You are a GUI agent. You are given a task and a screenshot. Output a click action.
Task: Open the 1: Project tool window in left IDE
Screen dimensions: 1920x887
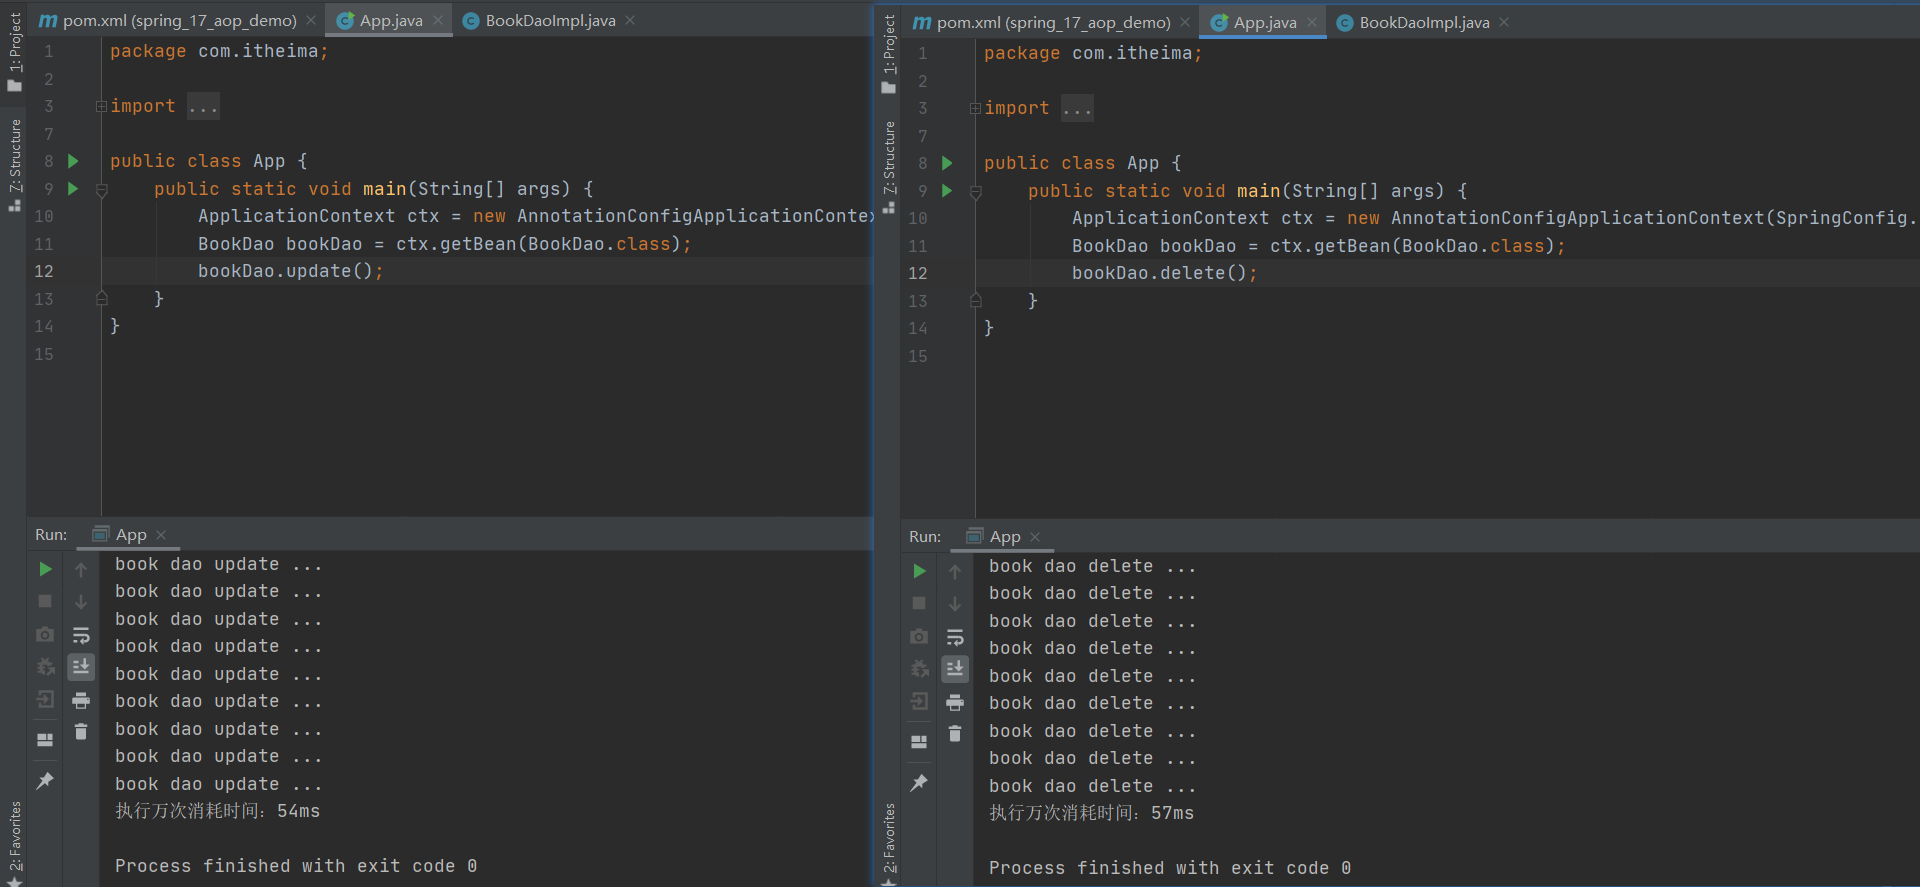pos(14,52)
